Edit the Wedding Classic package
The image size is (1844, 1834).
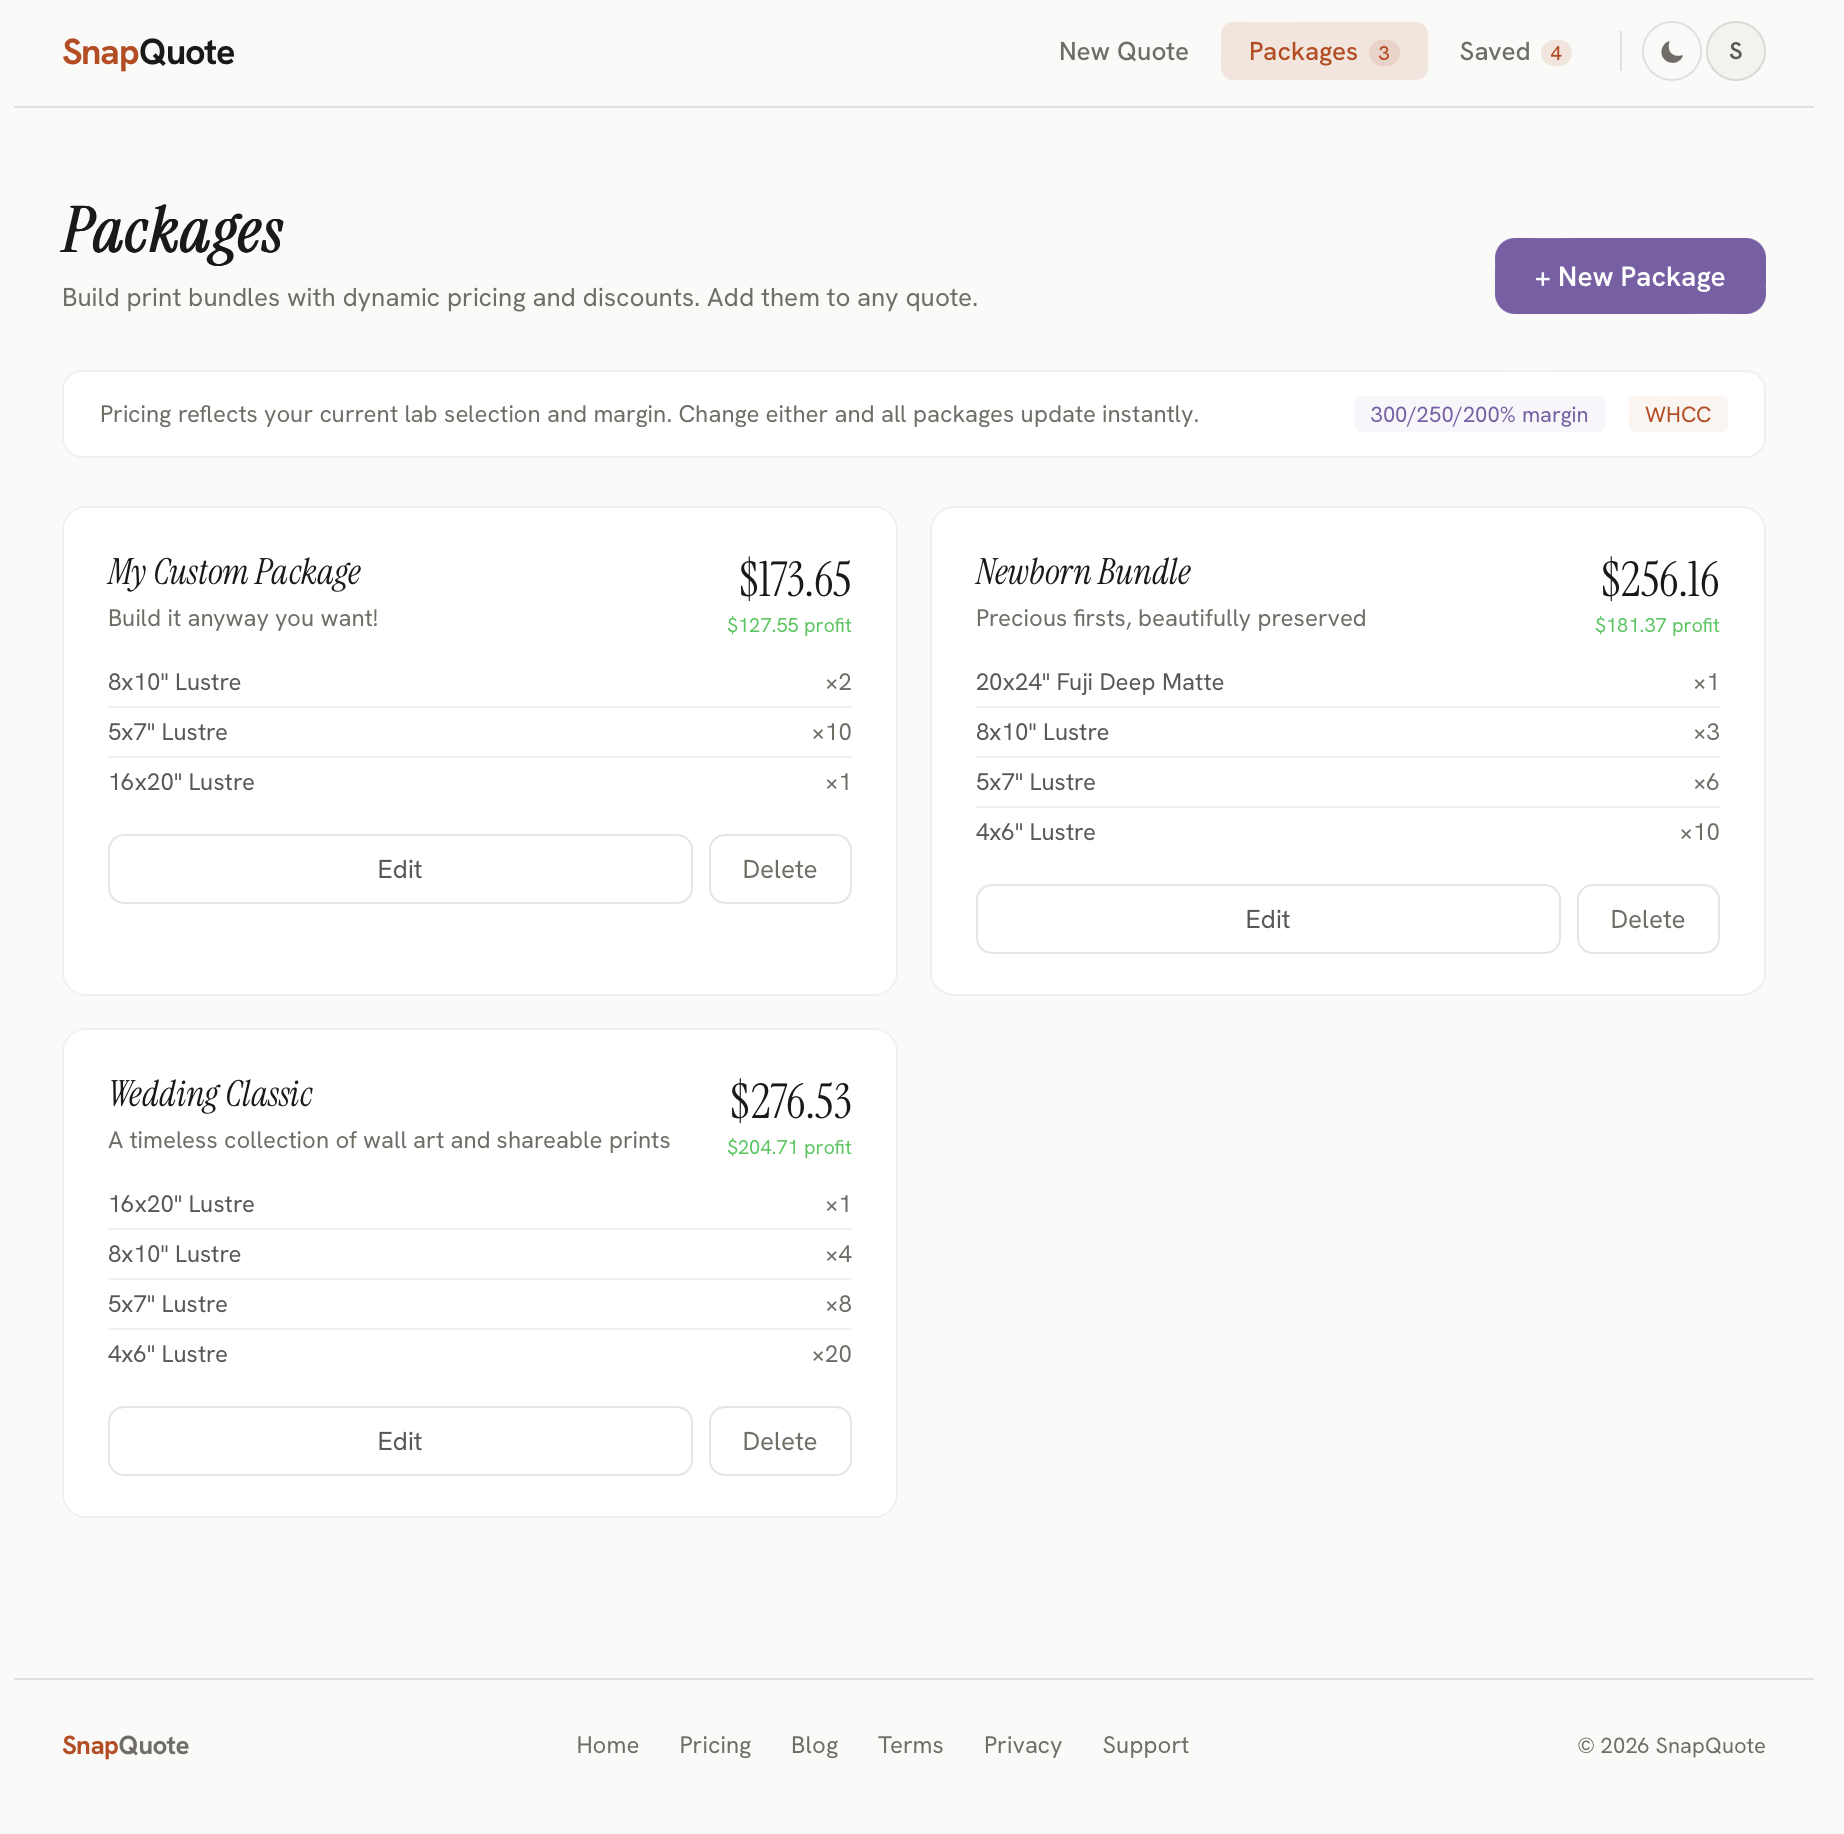(x=400, y=1441)
